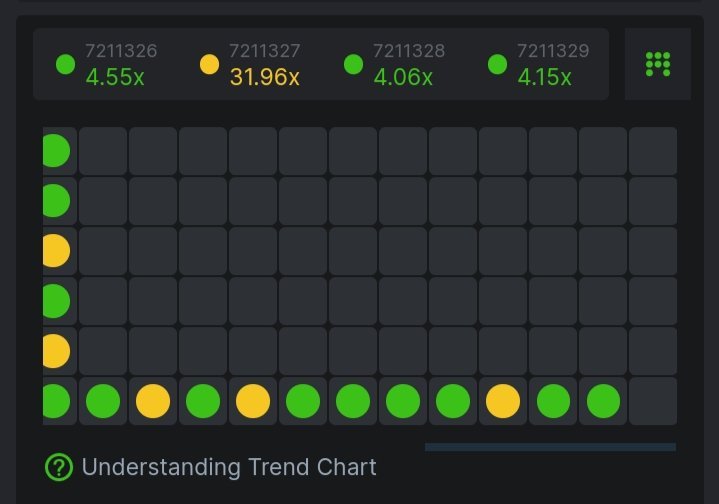Click green dot beside round 7211326
Screen dimensions: 719x504
pyautogui.click(x=65, y=65)
